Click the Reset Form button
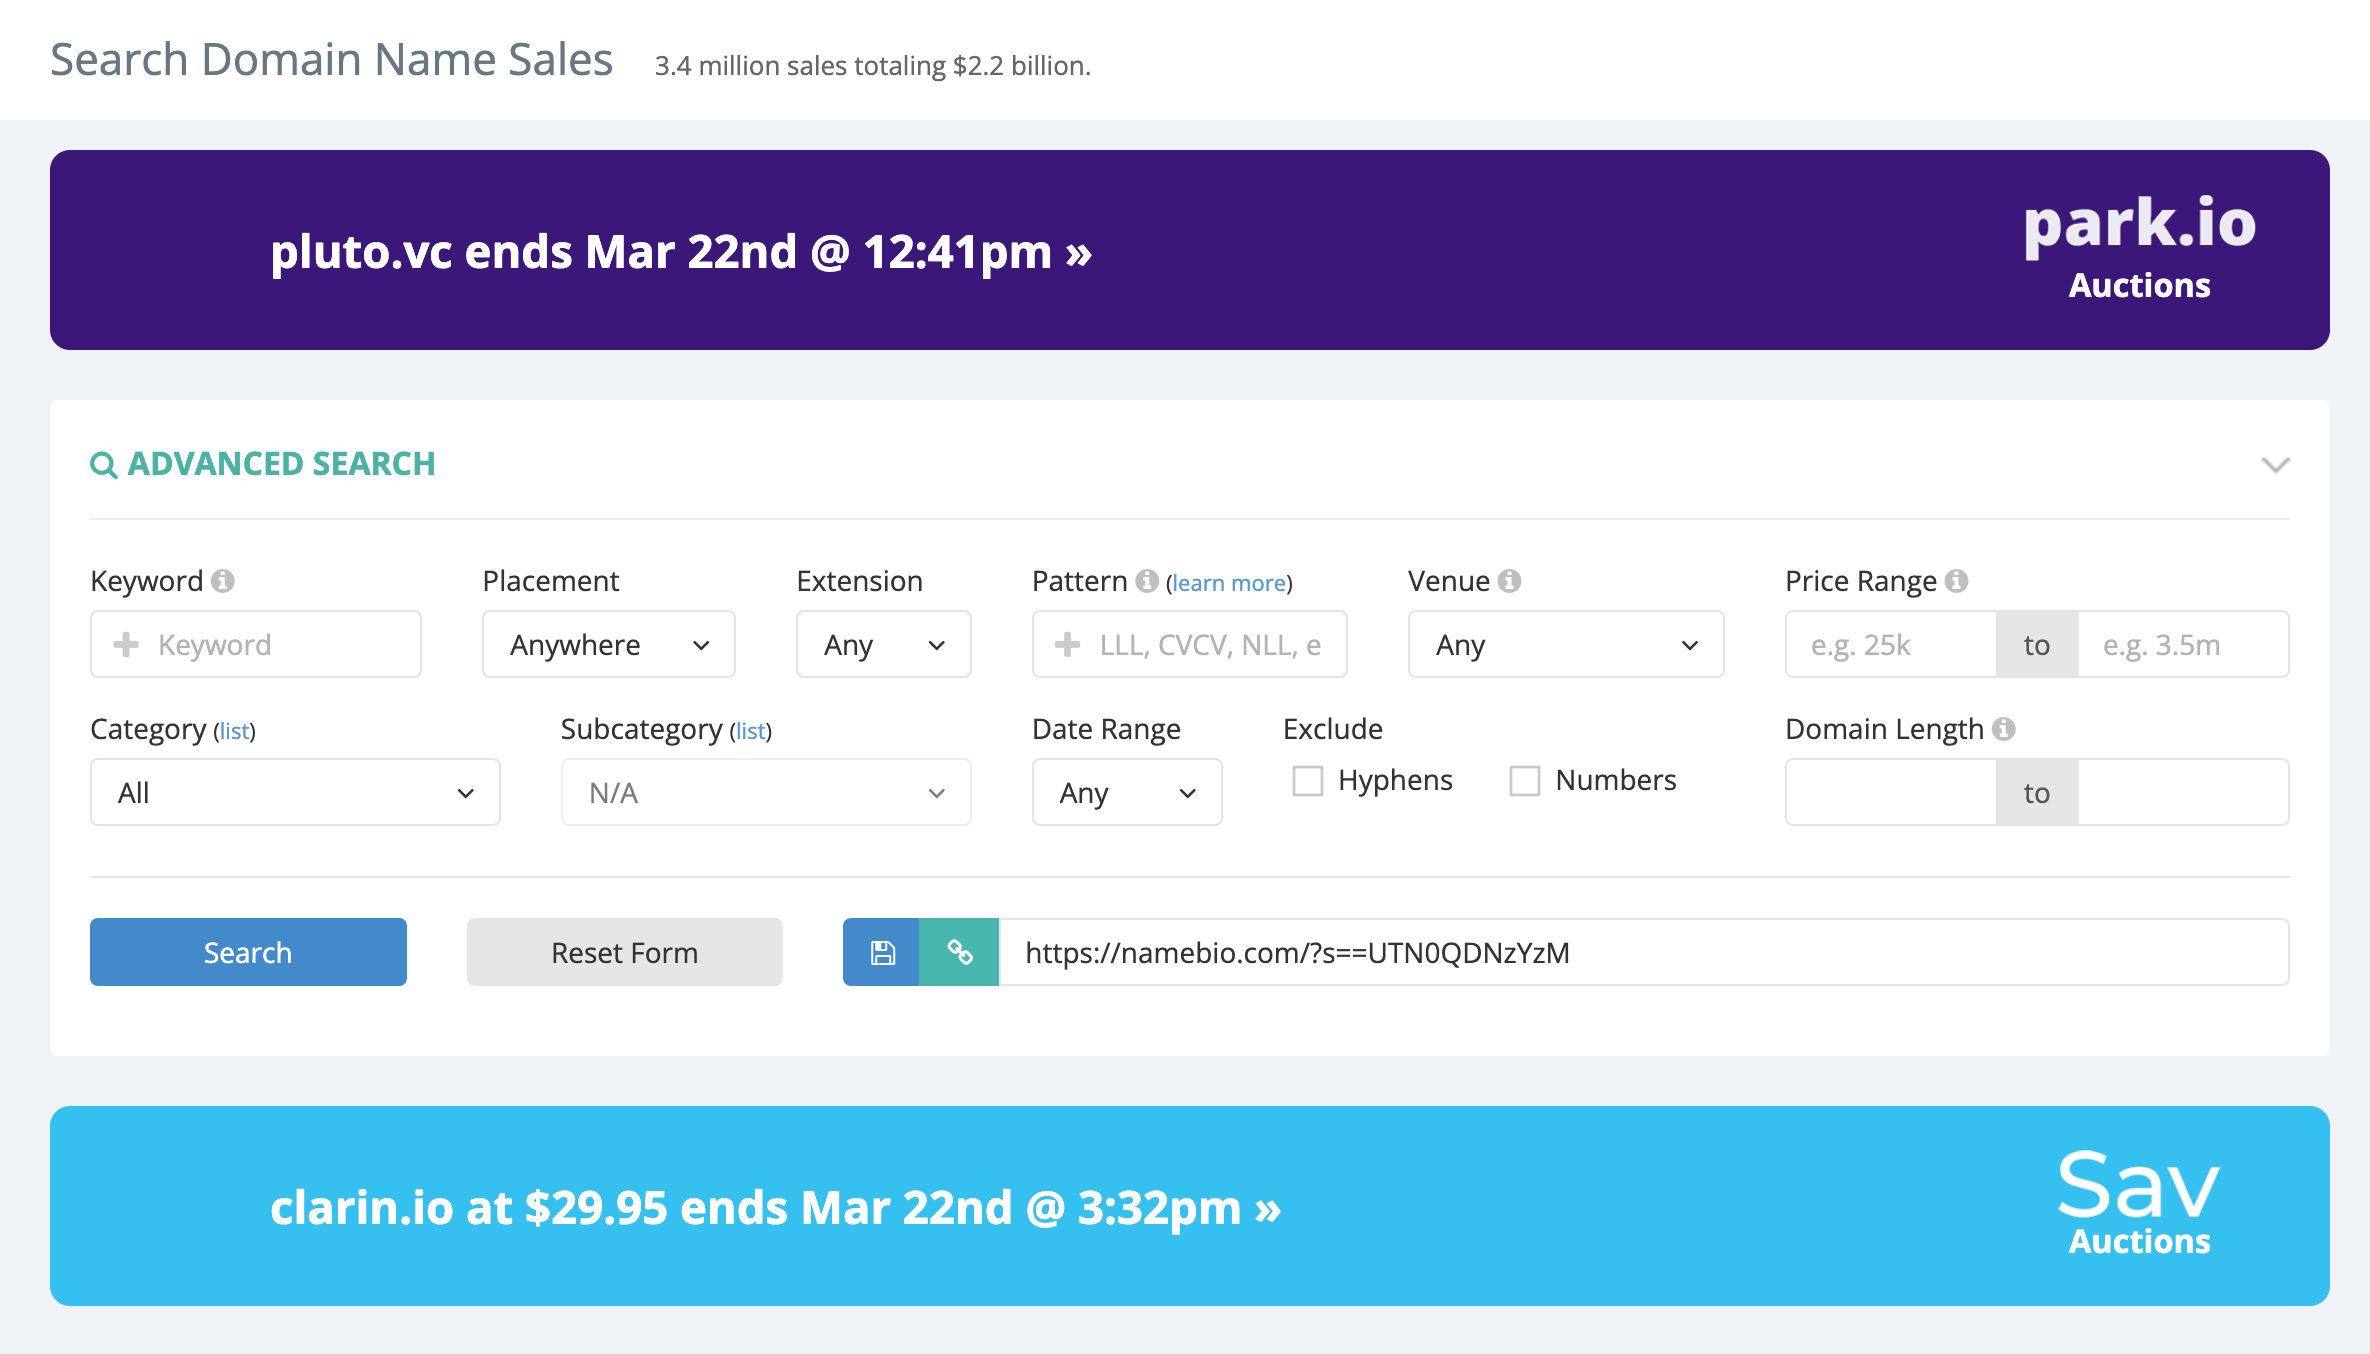The height and width of the screenshot is (1354, 2370). (623, 952)
